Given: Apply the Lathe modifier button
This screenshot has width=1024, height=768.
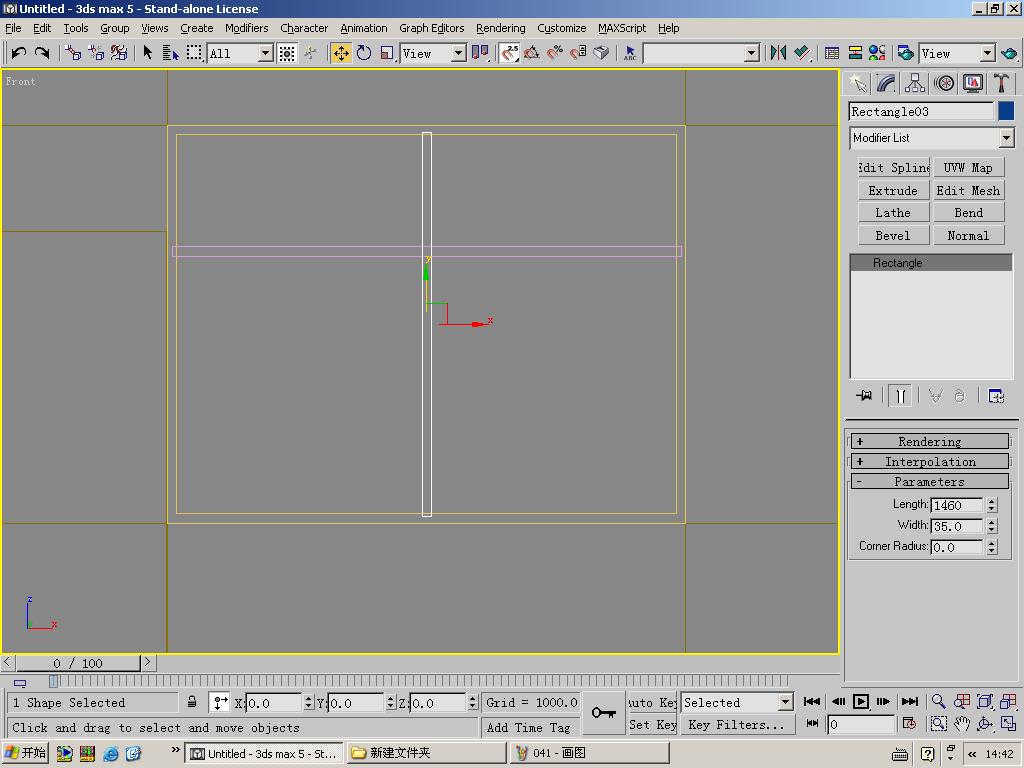Looking at the screenshot, I should [893, 213].
